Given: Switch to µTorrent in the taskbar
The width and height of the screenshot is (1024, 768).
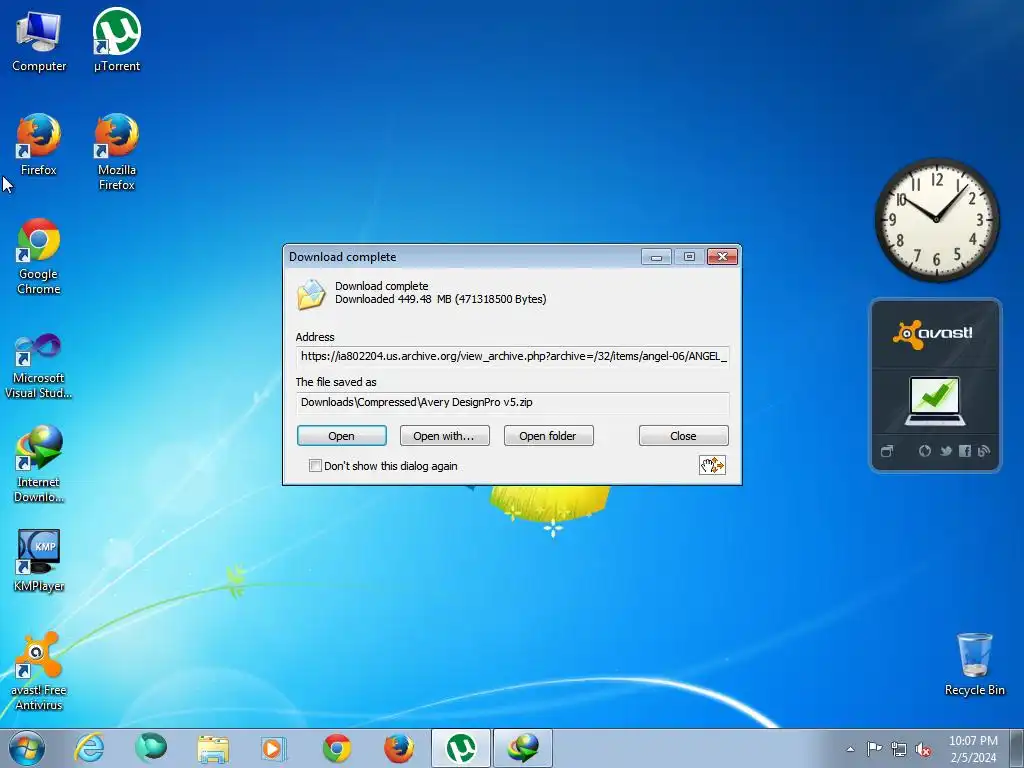Looking at the screenshot, I should tap(460, 748).
